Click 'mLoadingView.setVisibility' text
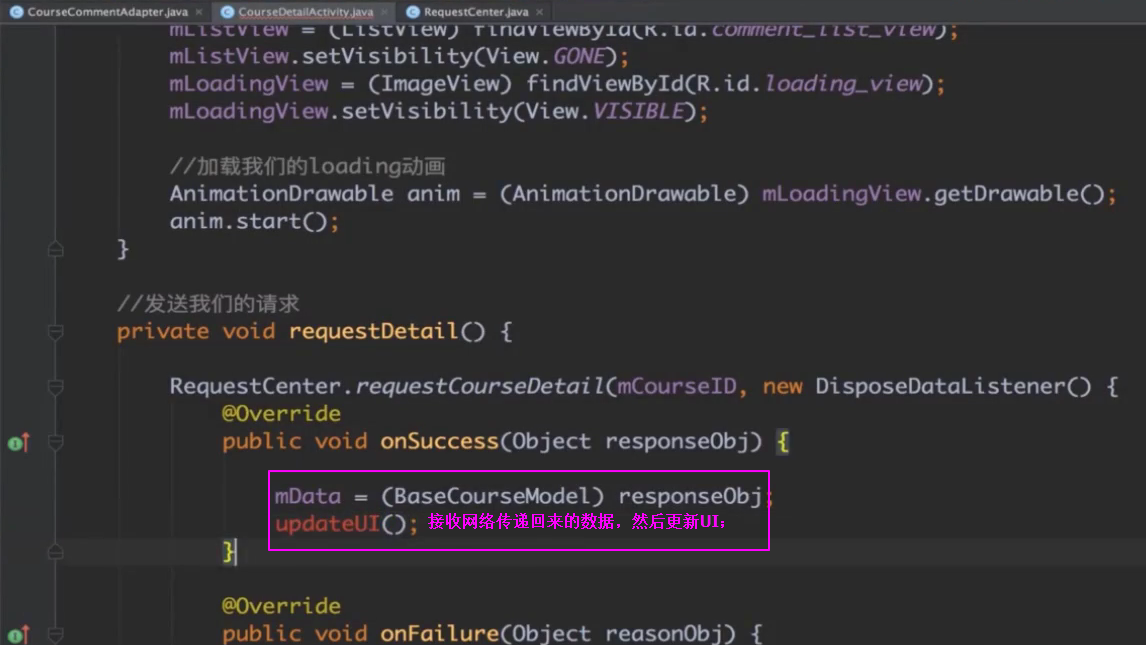 tap(341, 111)
